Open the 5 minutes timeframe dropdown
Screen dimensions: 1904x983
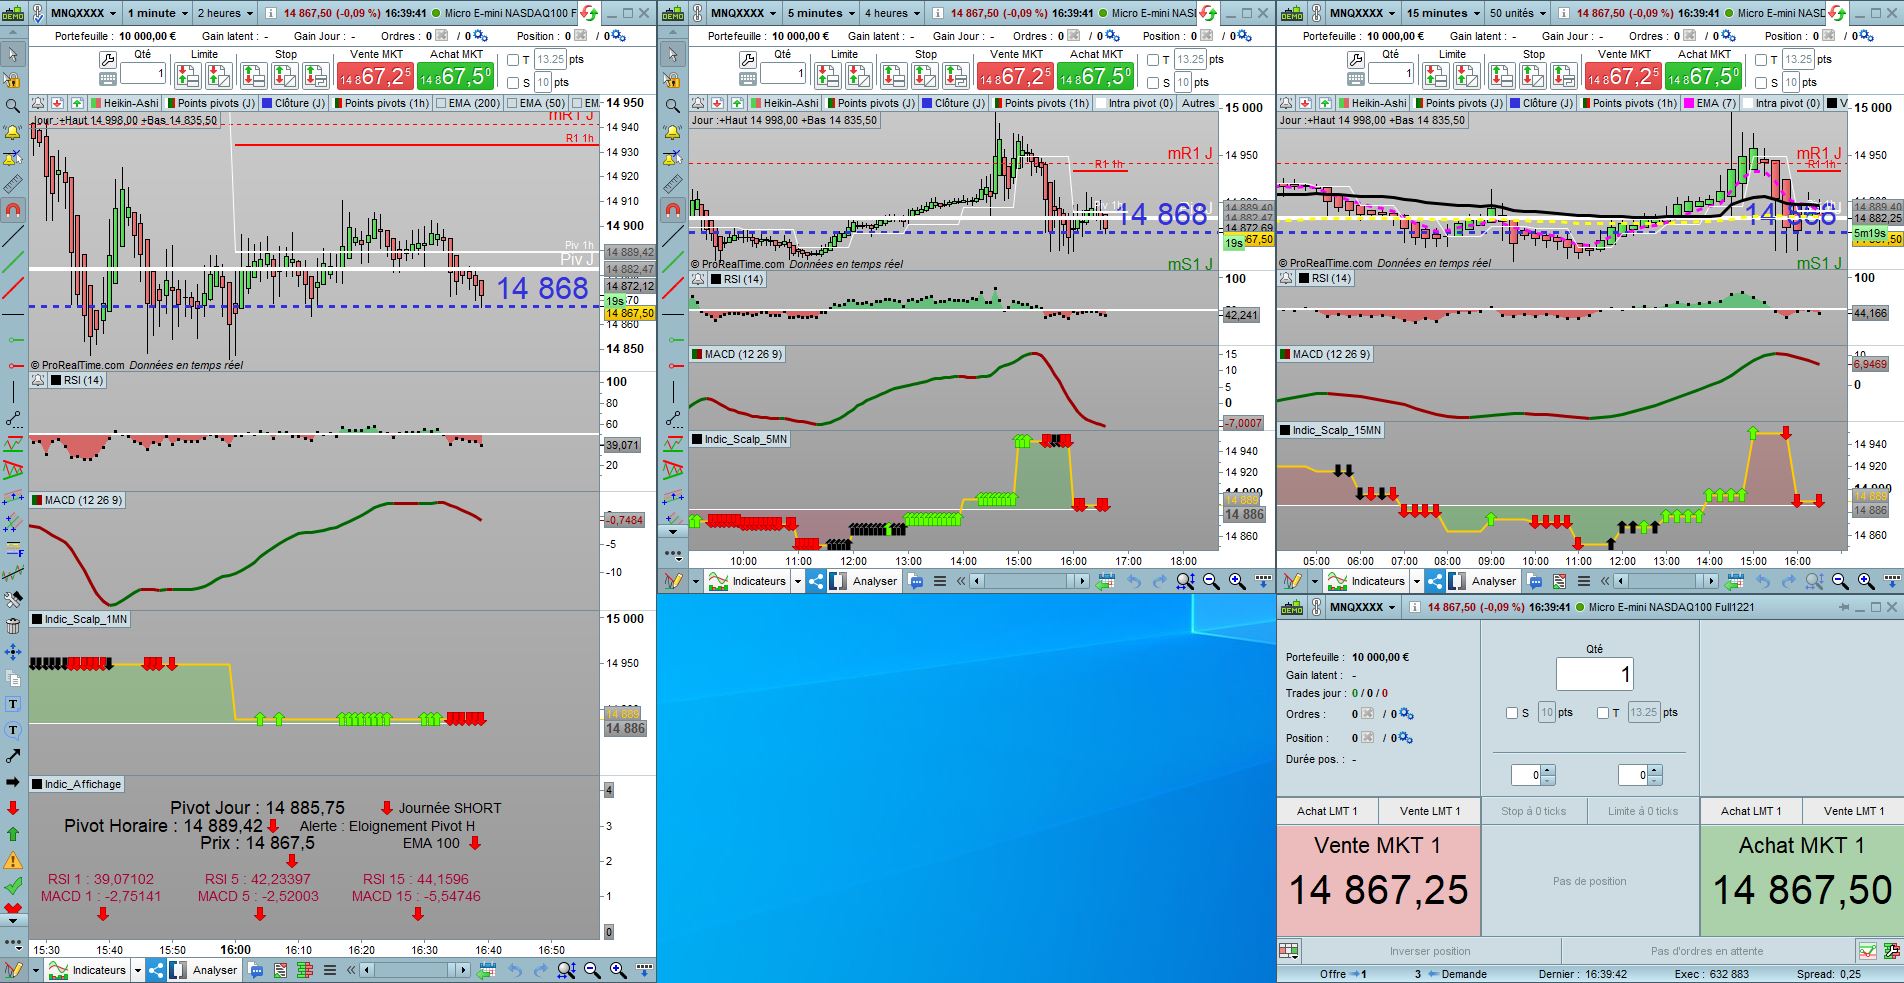pyautogui.click(x=820, y=13)
